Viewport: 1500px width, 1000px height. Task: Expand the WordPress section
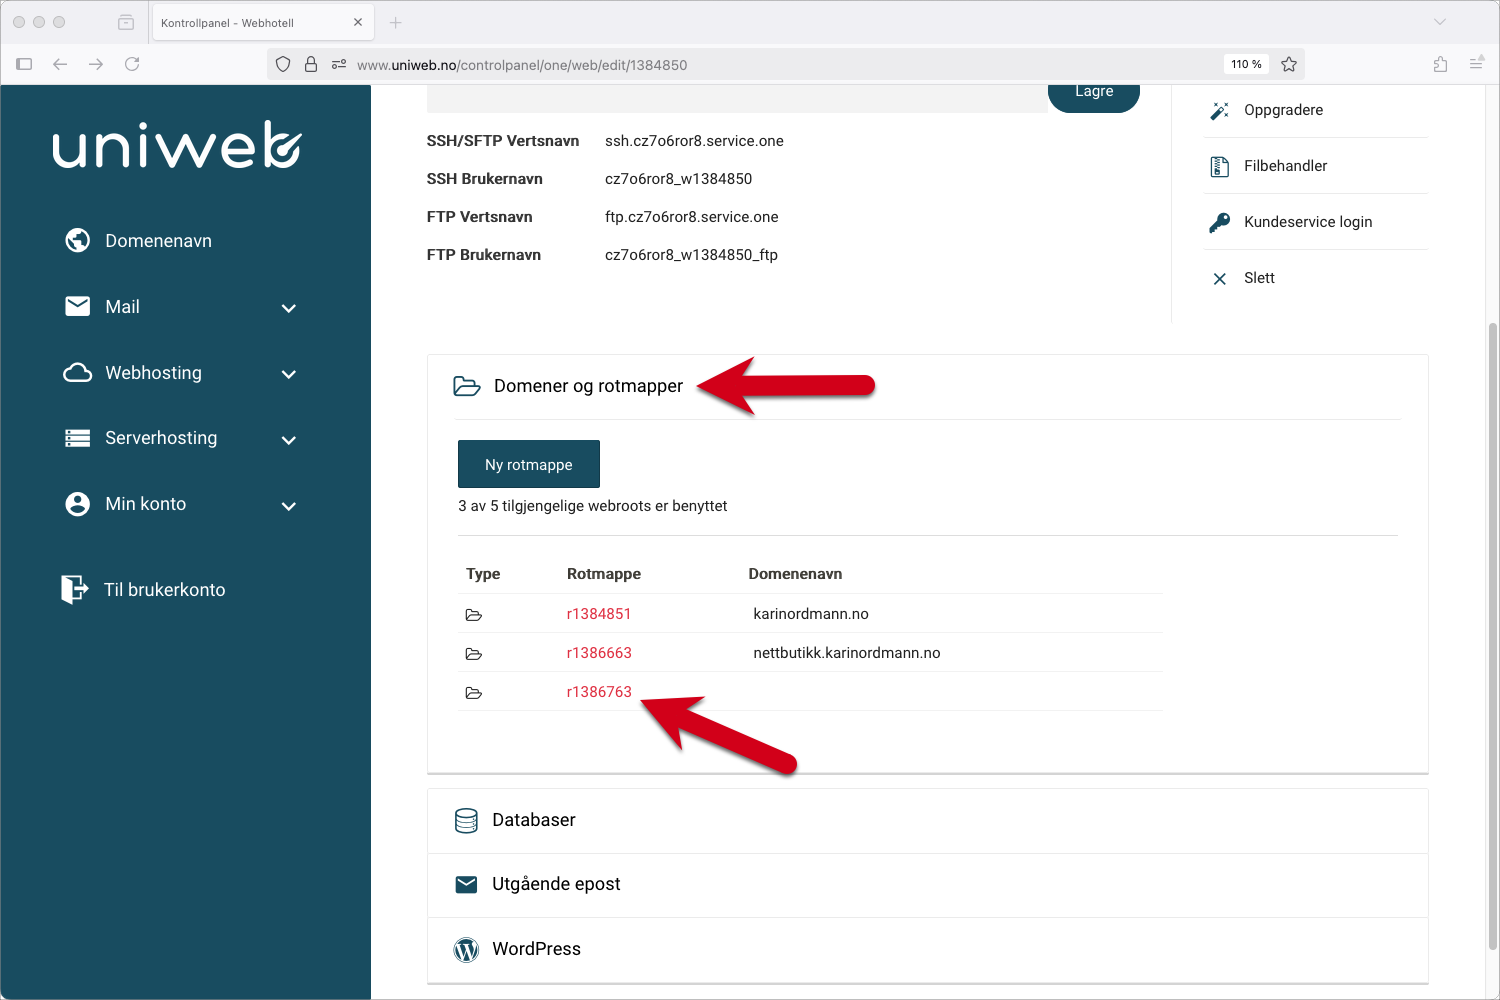928,950
